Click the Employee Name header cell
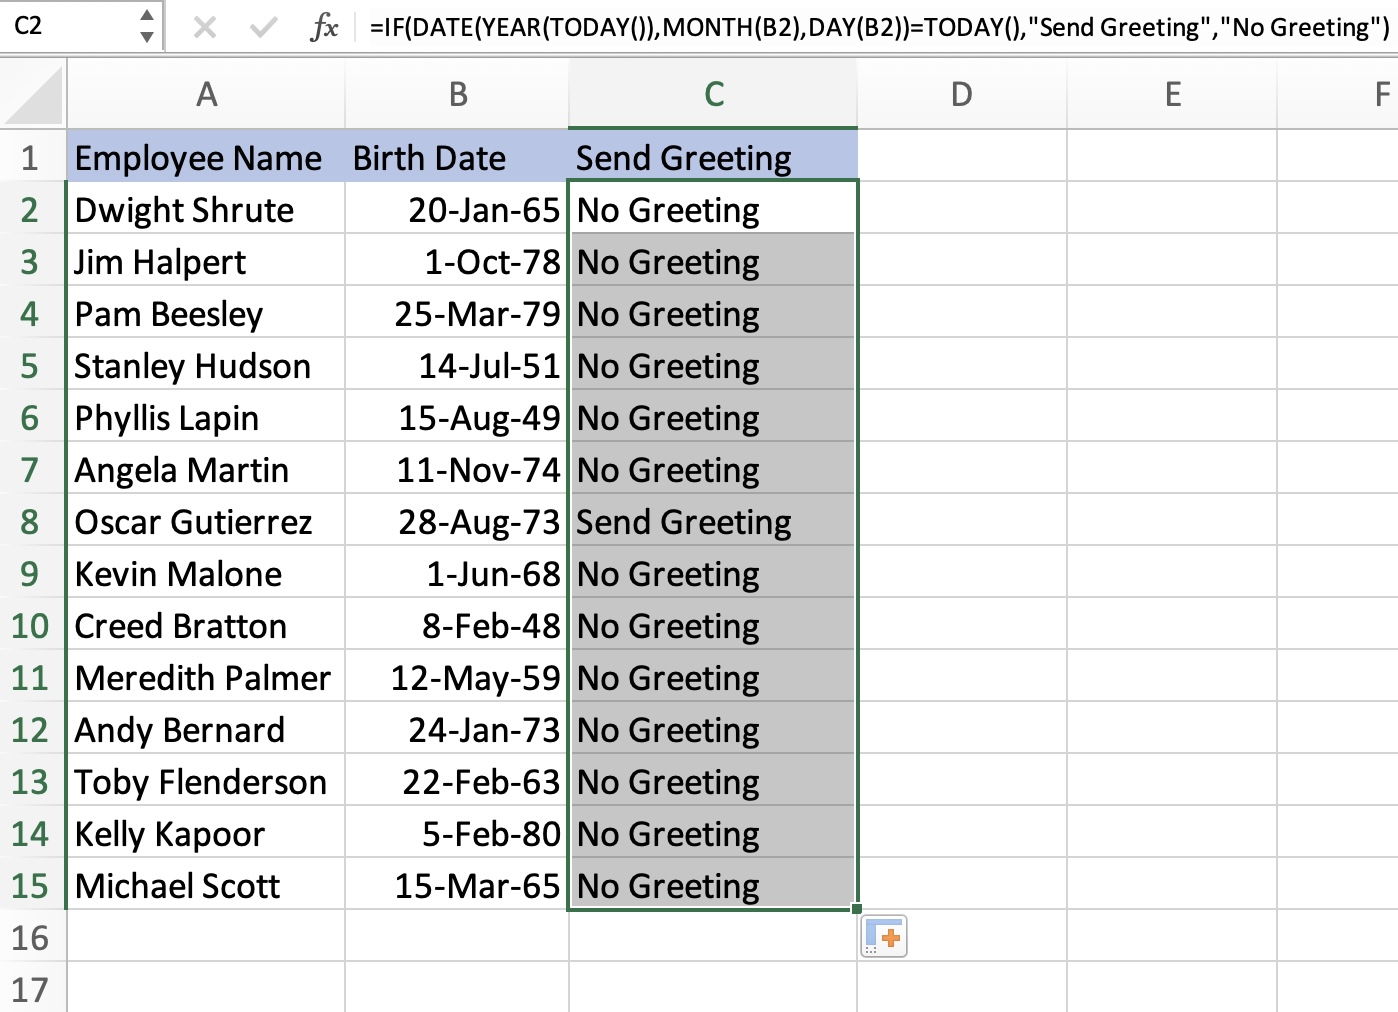Viewport: 1398px width, 1012px height. [206, 157]
